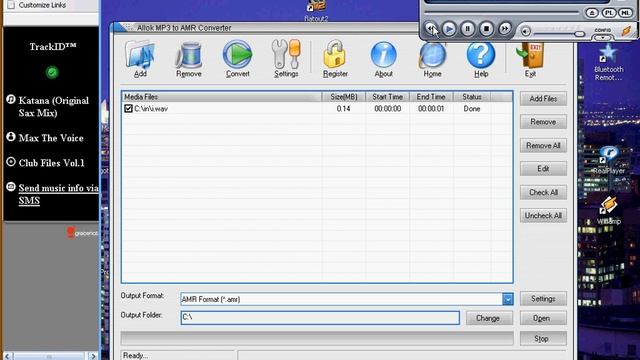Click the Open folder button

[543, 318]
